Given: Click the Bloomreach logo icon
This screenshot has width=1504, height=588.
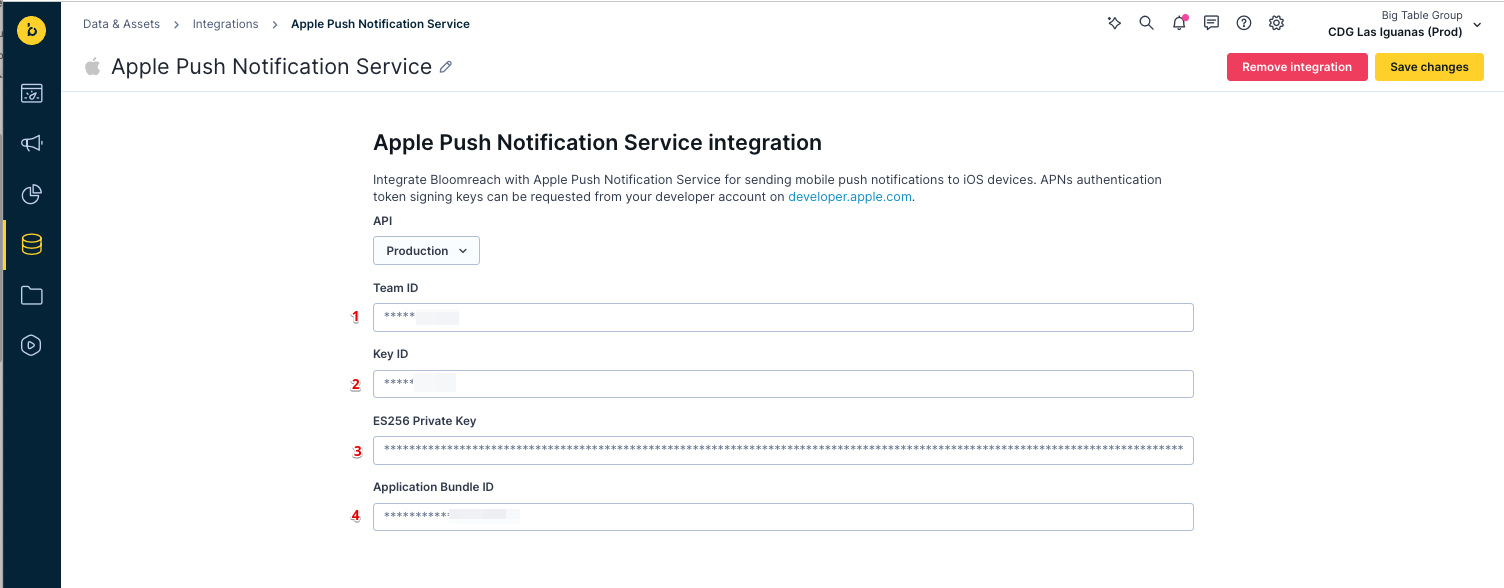Looking at the screenshot, I should [x=31, y=31].
